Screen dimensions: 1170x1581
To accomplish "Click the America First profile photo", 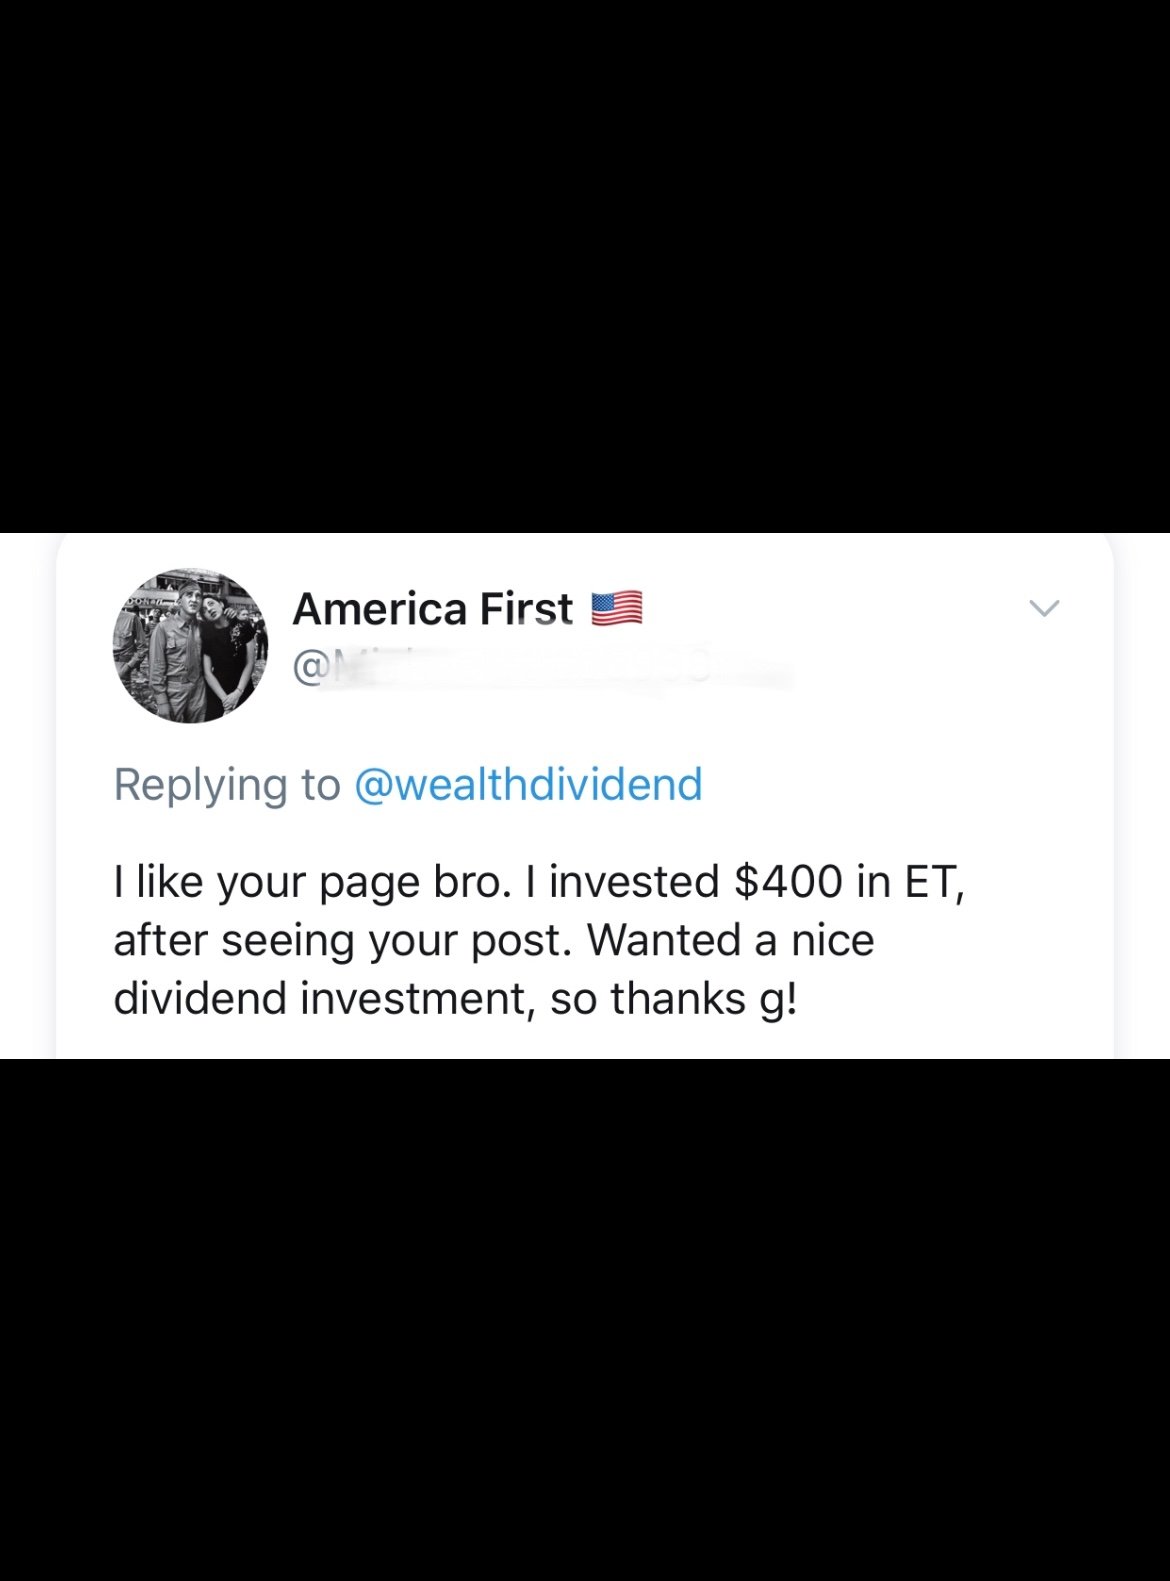I will (190, 645).
